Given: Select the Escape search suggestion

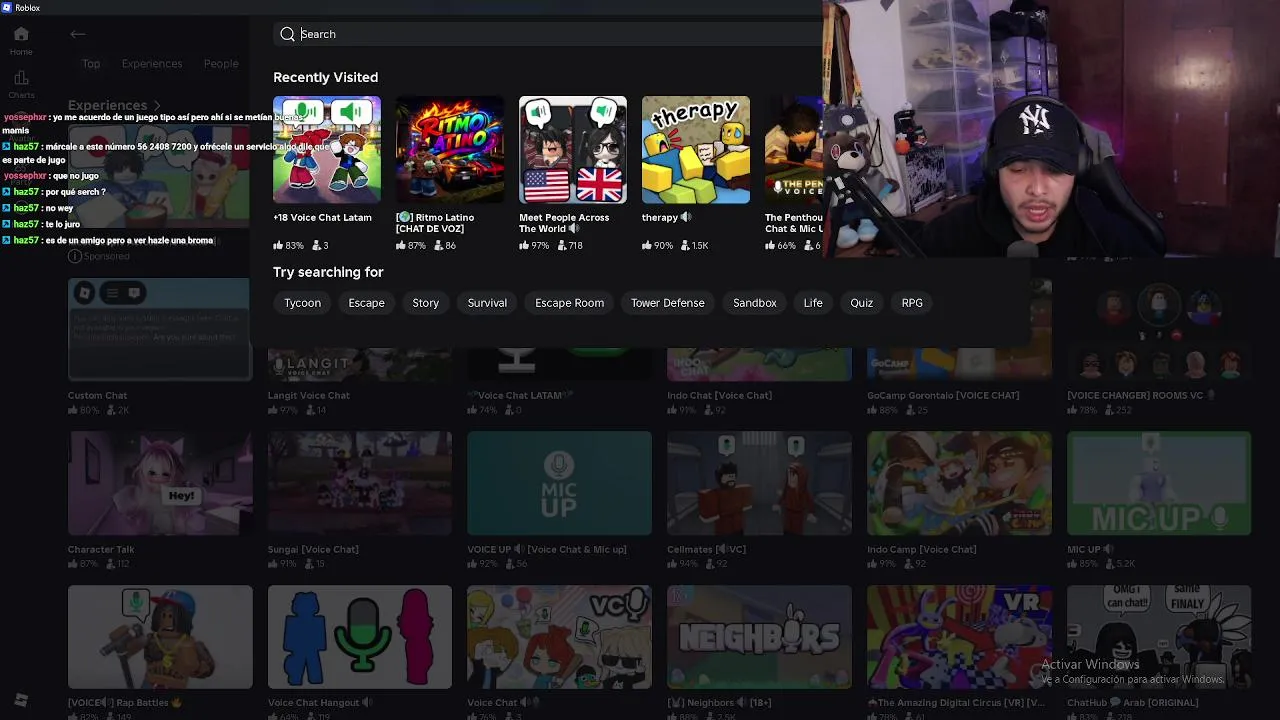Looking at the screenshot, I should click(x=366, y=303).
